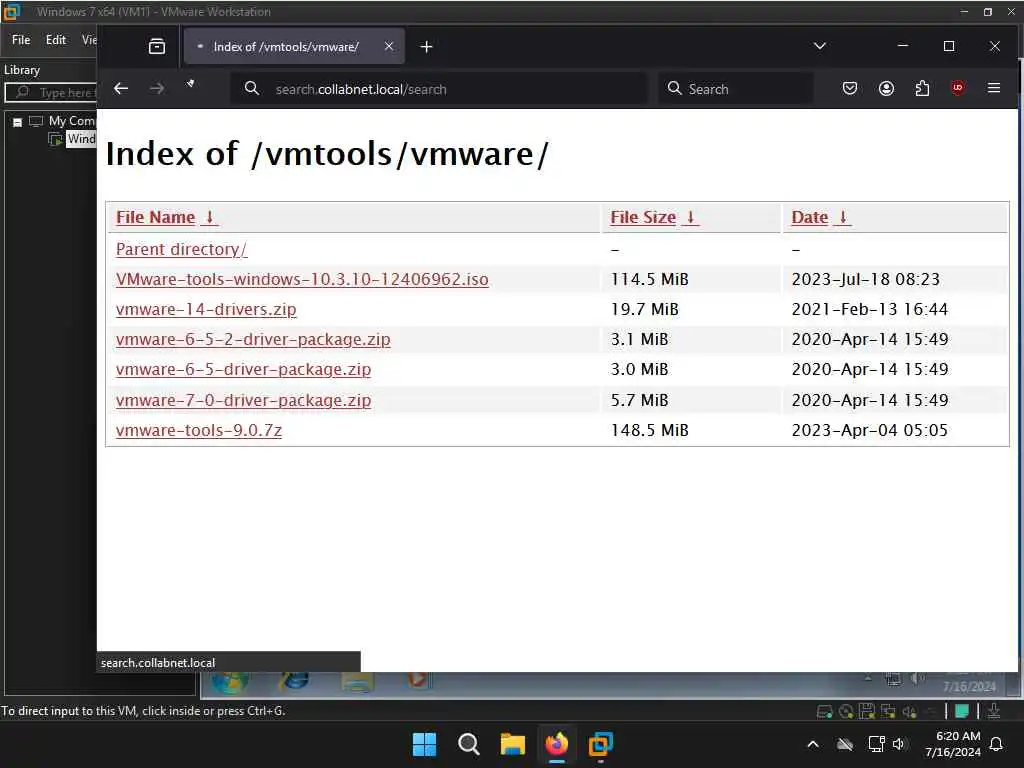Click the VMware Workstation title bar logo
The height and width of the screenshot is (768, 1024).
pos(12,12)
